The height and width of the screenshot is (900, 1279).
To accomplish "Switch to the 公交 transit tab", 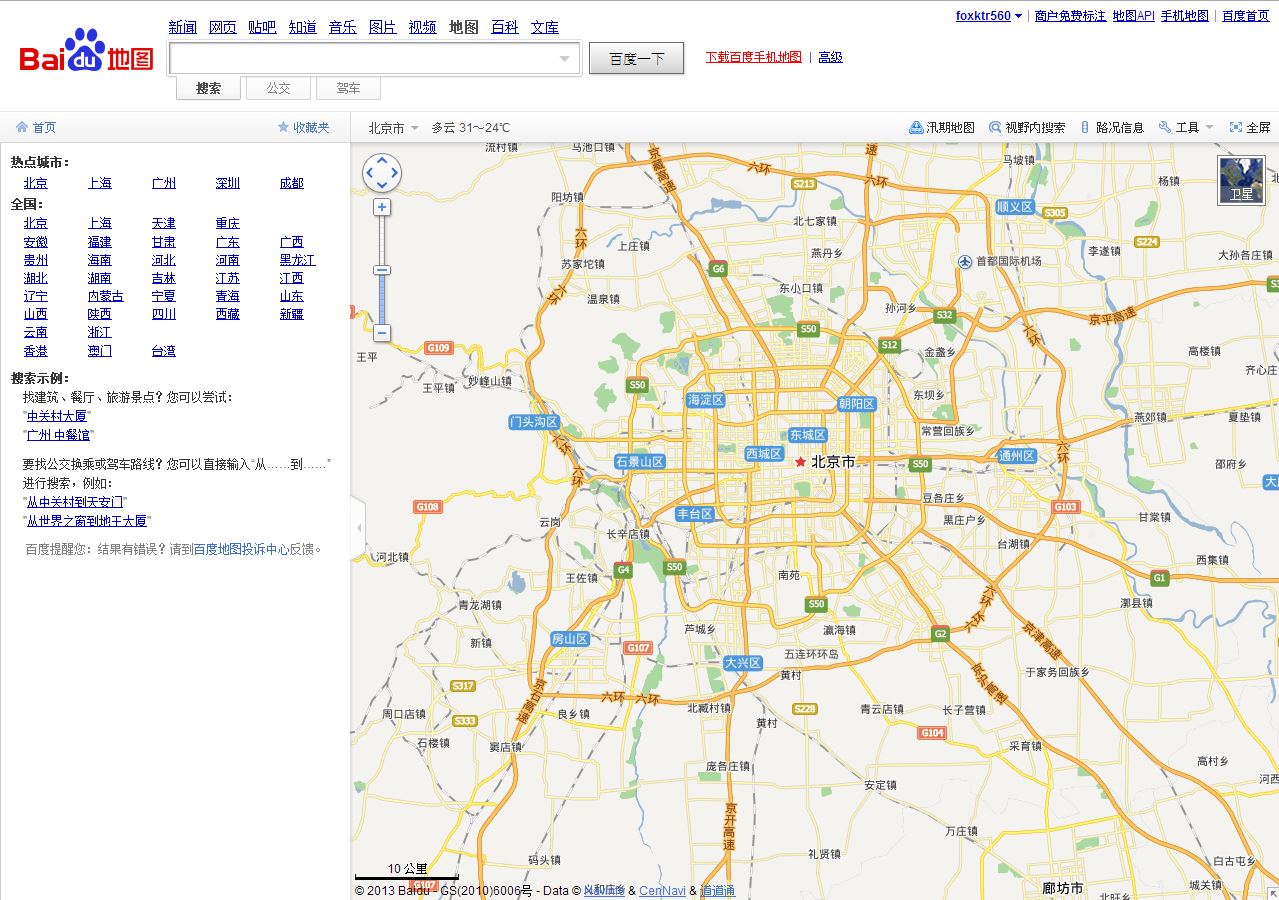I will [277, 88].
